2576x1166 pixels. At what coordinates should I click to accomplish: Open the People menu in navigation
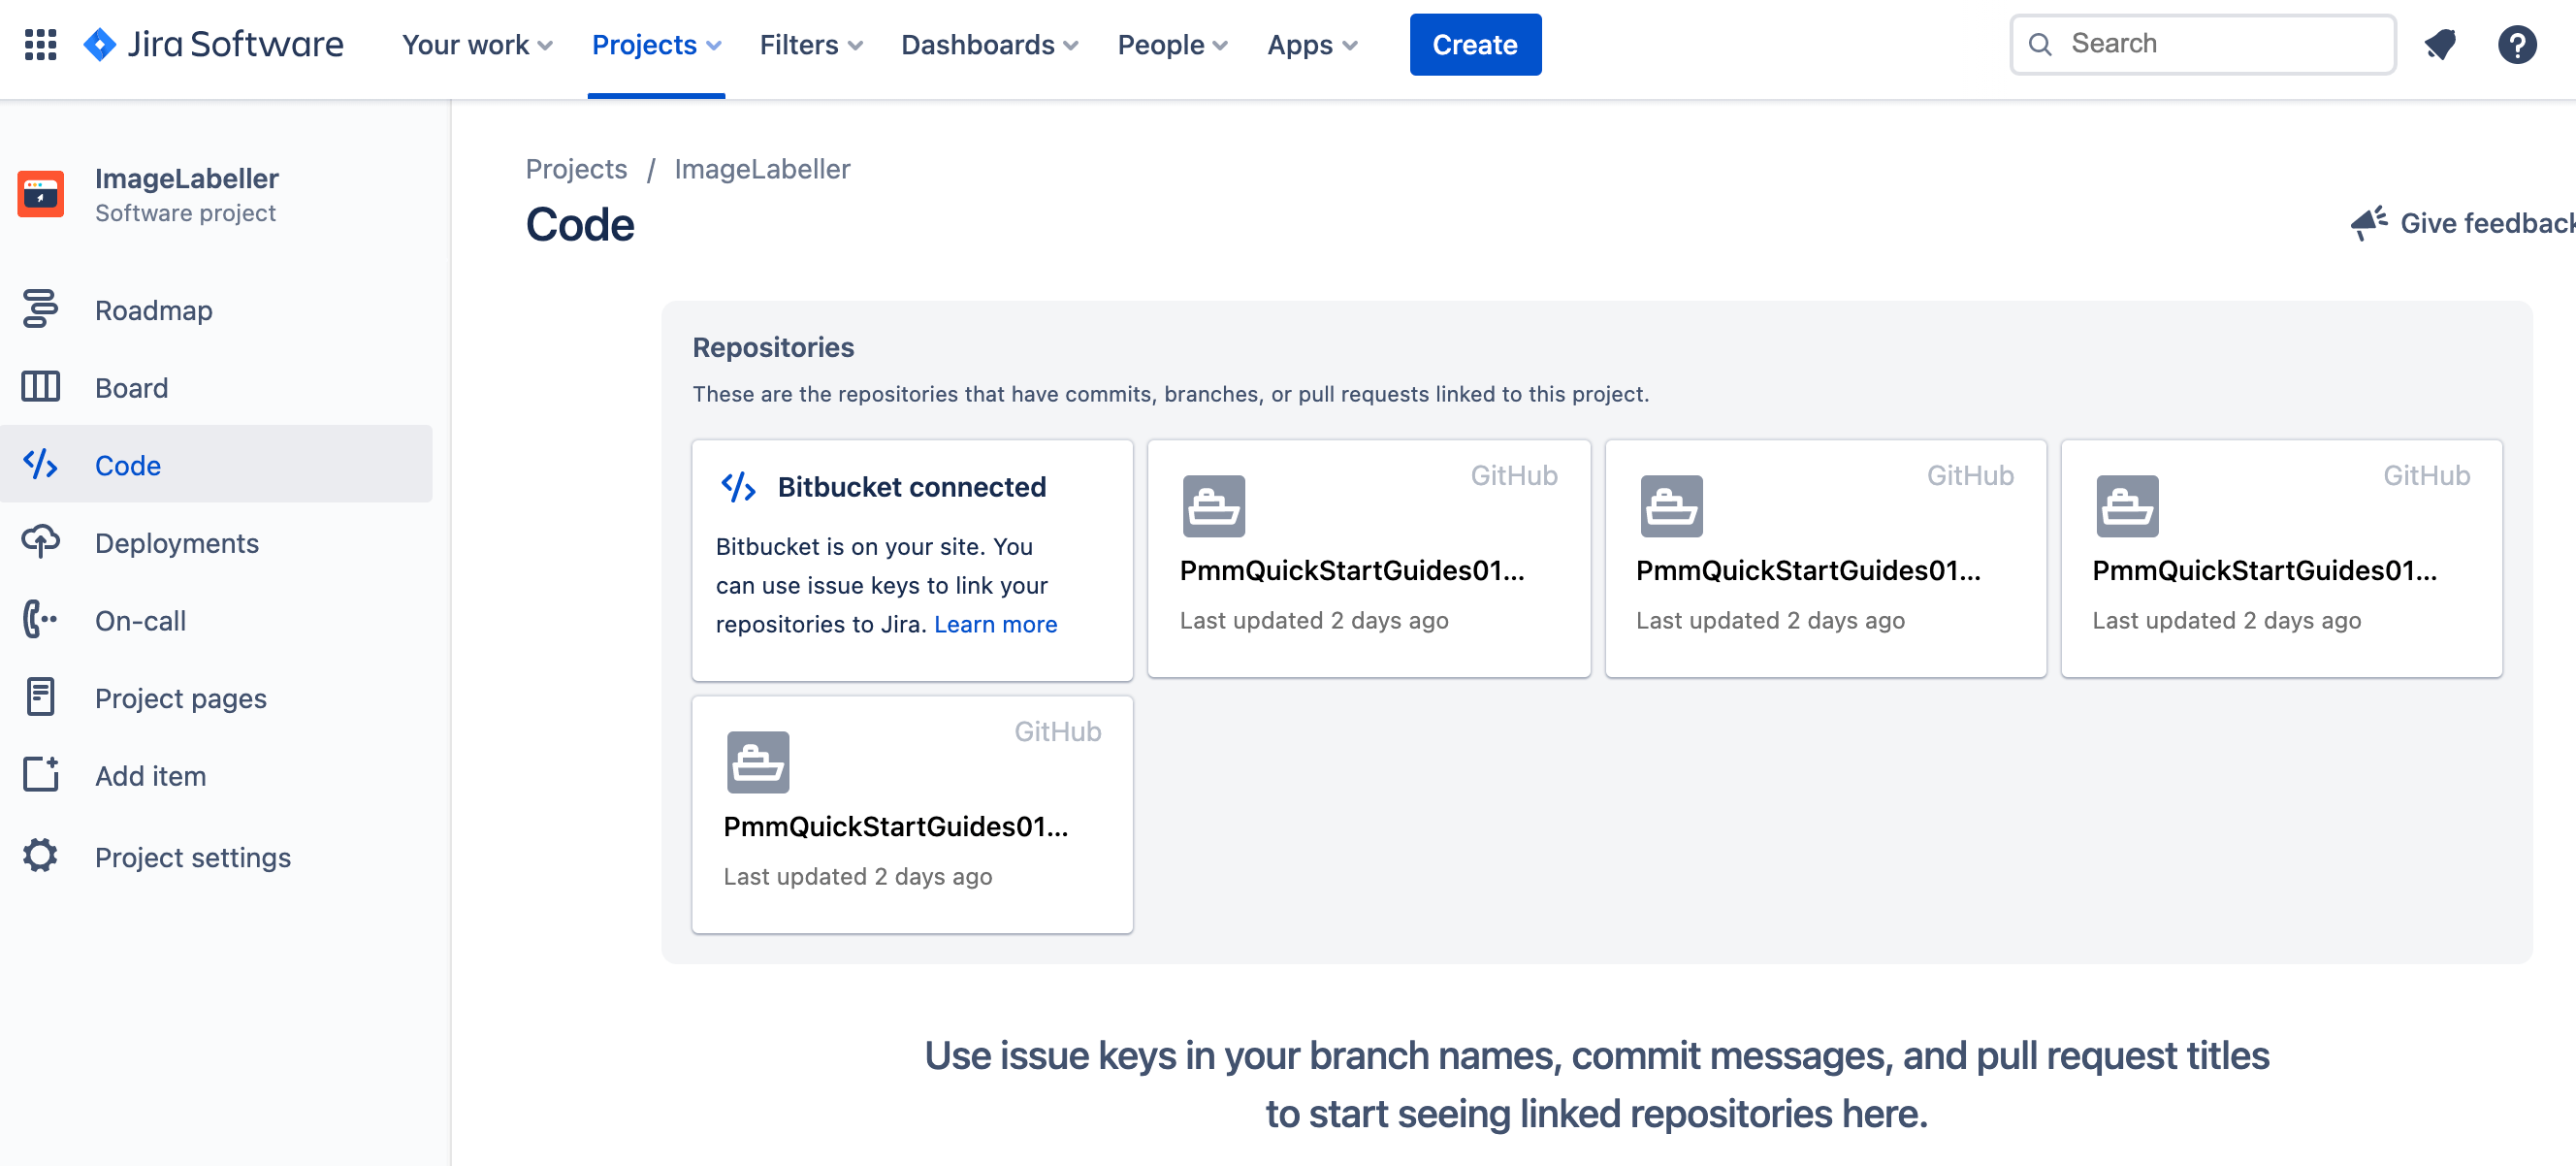pyautogui.click(x=1172, y=45)
